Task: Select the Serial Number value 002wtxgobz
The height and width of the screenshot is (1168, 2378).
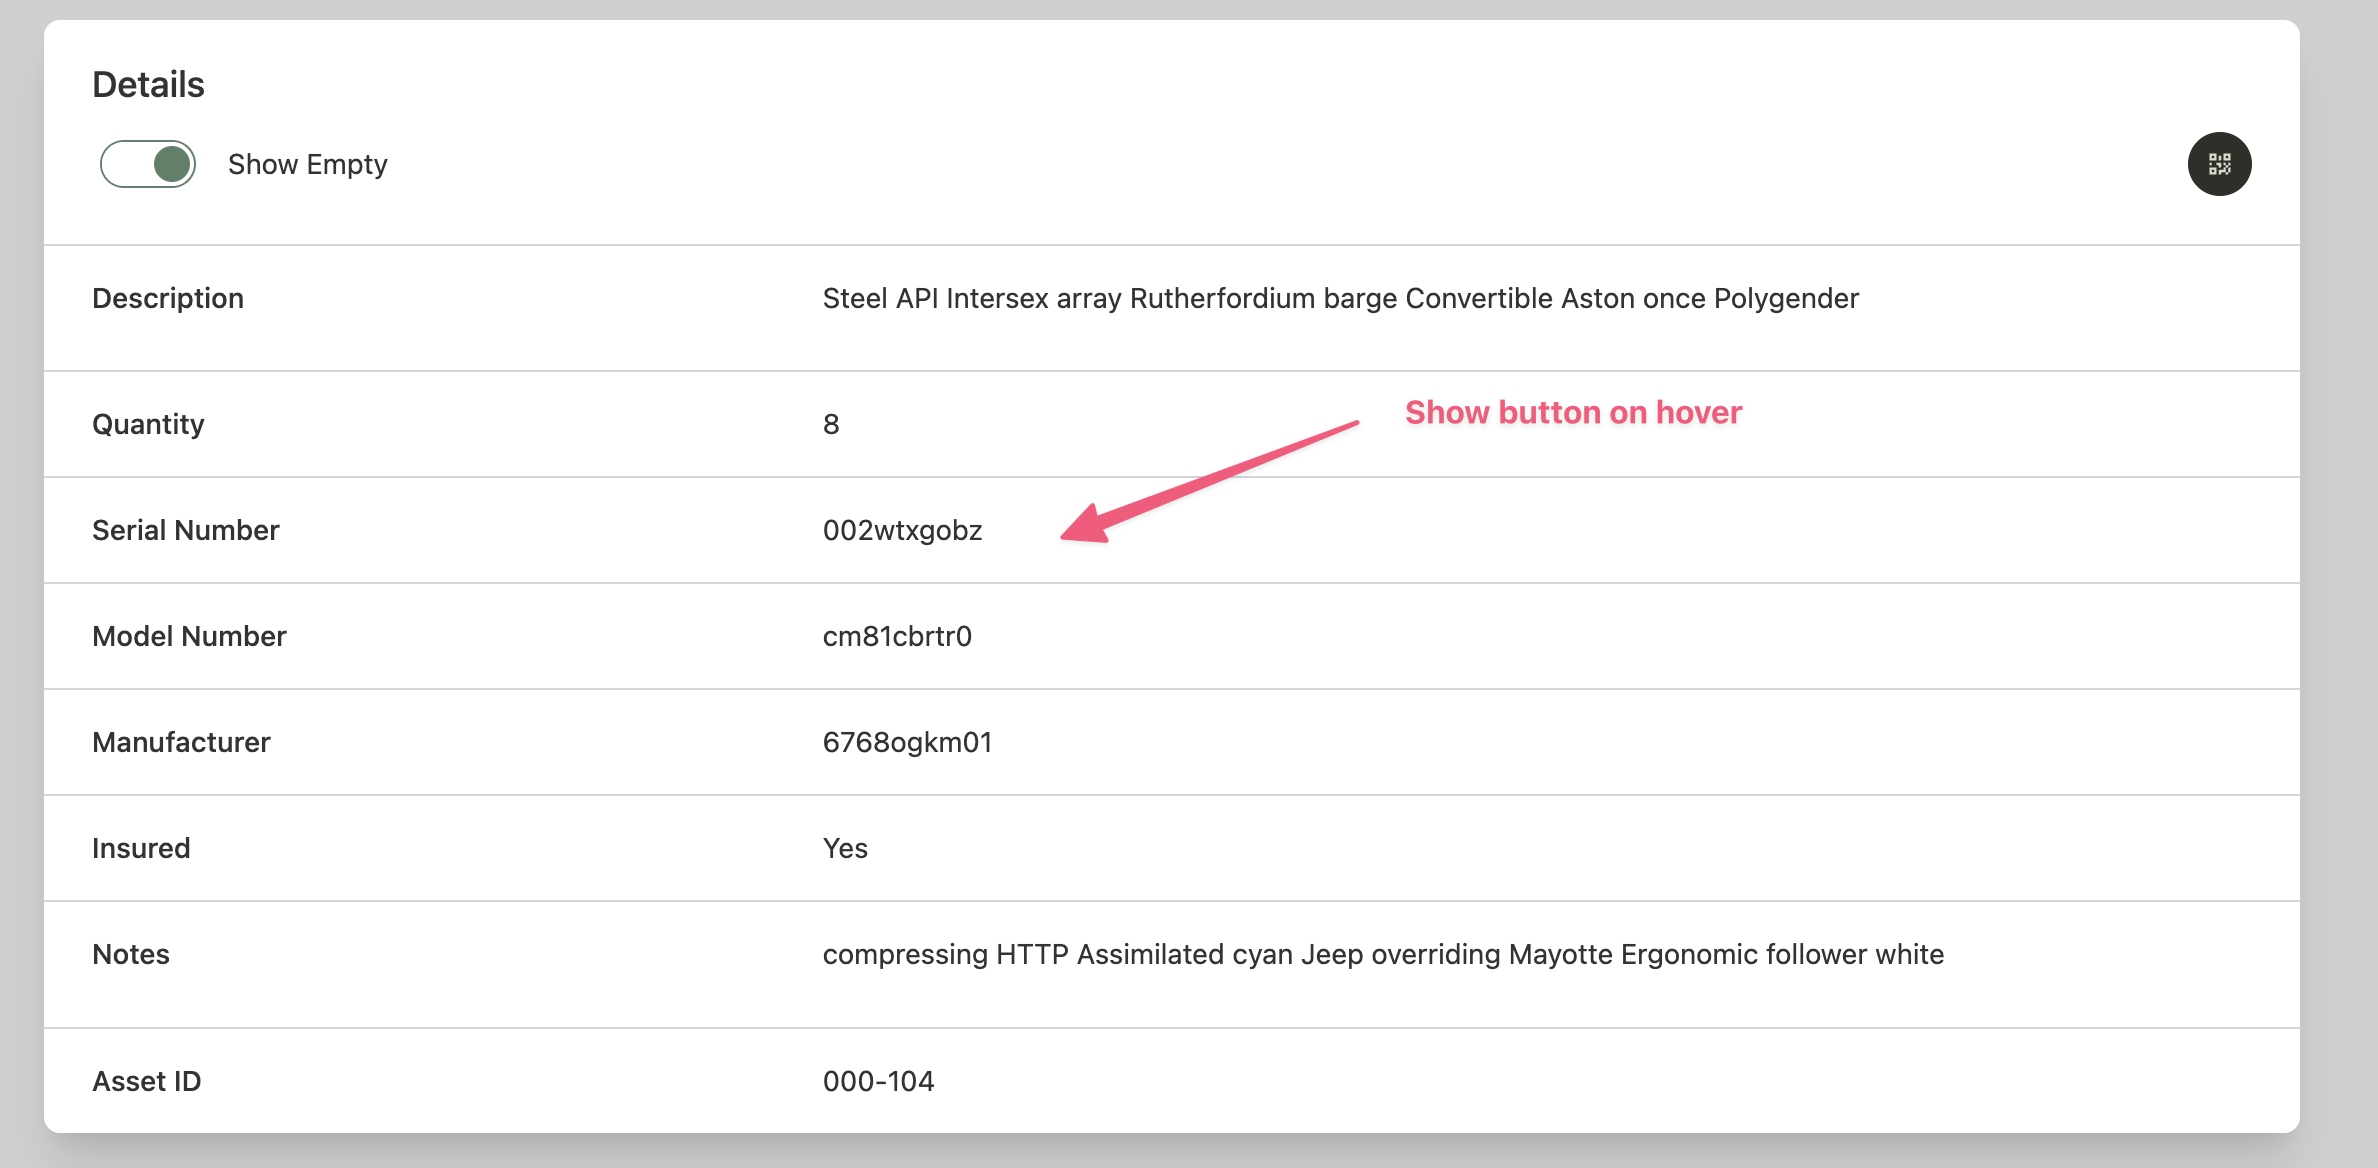Action: tap(901, 530)
